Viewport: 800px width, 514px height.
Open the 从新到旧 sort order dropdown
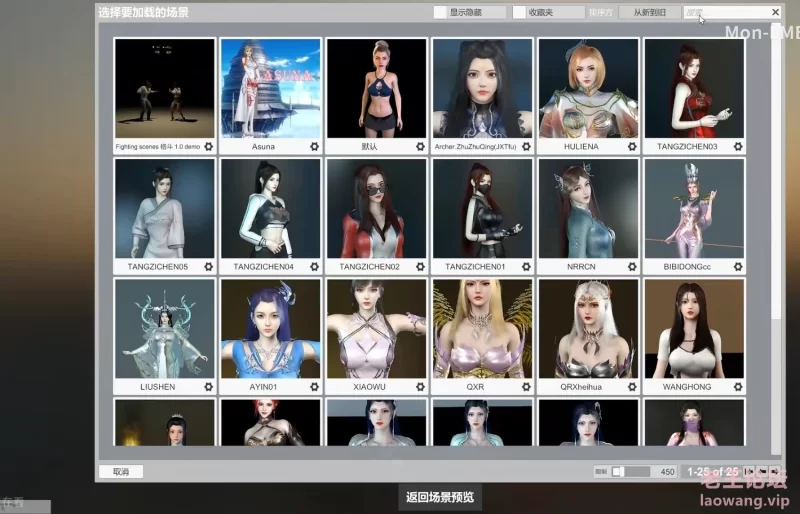coord(649,12)
